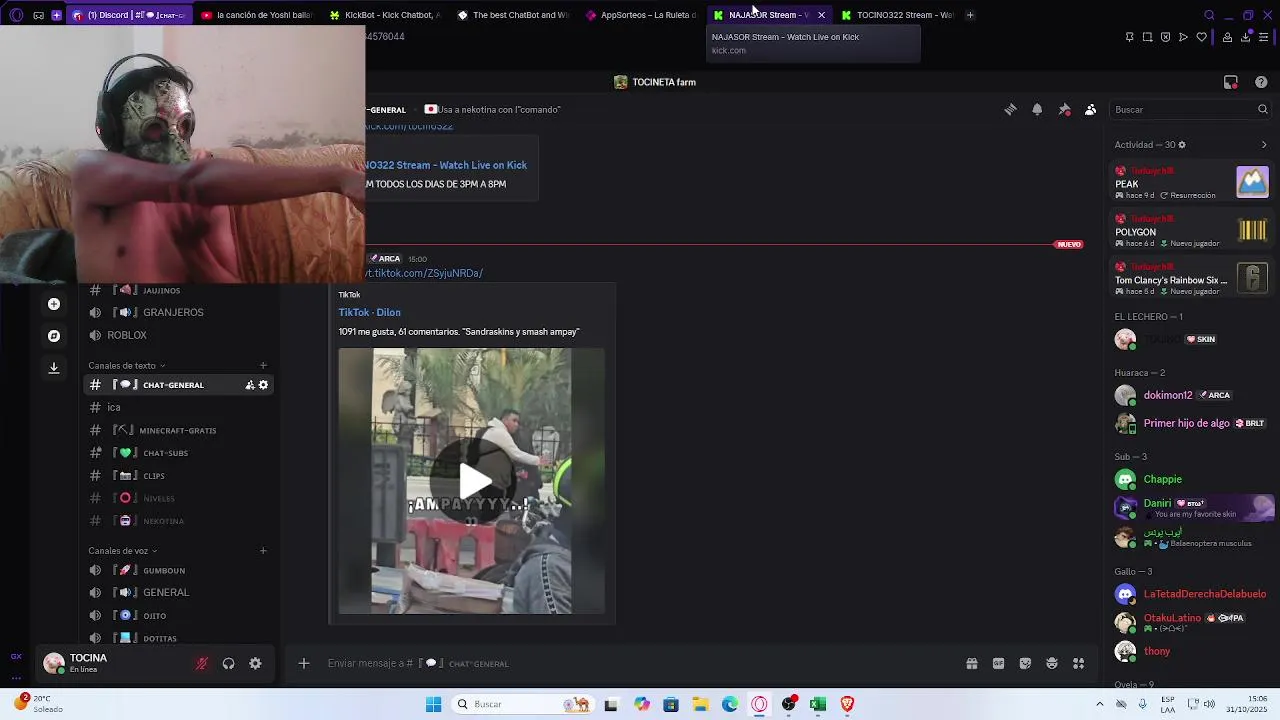The height and width of the screenshot is (720, 1280).
Task: Play the TikTok Dilon video
Action: pyautogui.click(x=475, y=481)
